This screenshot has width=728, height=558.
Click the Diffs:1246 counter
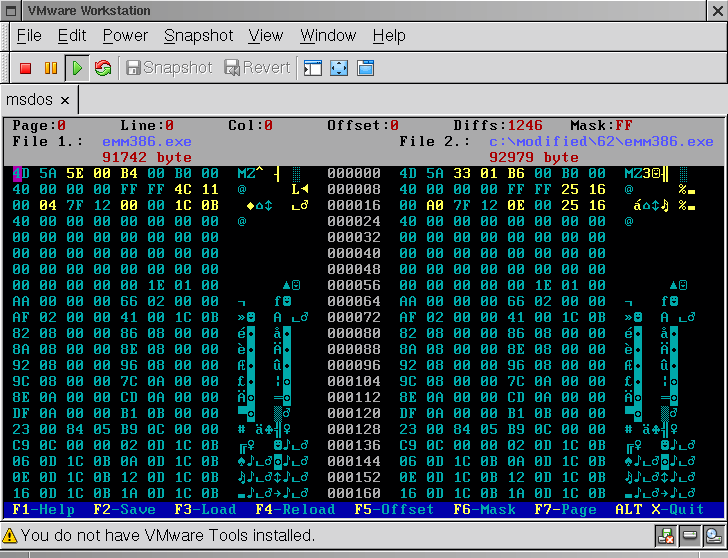tap(498, 125)
